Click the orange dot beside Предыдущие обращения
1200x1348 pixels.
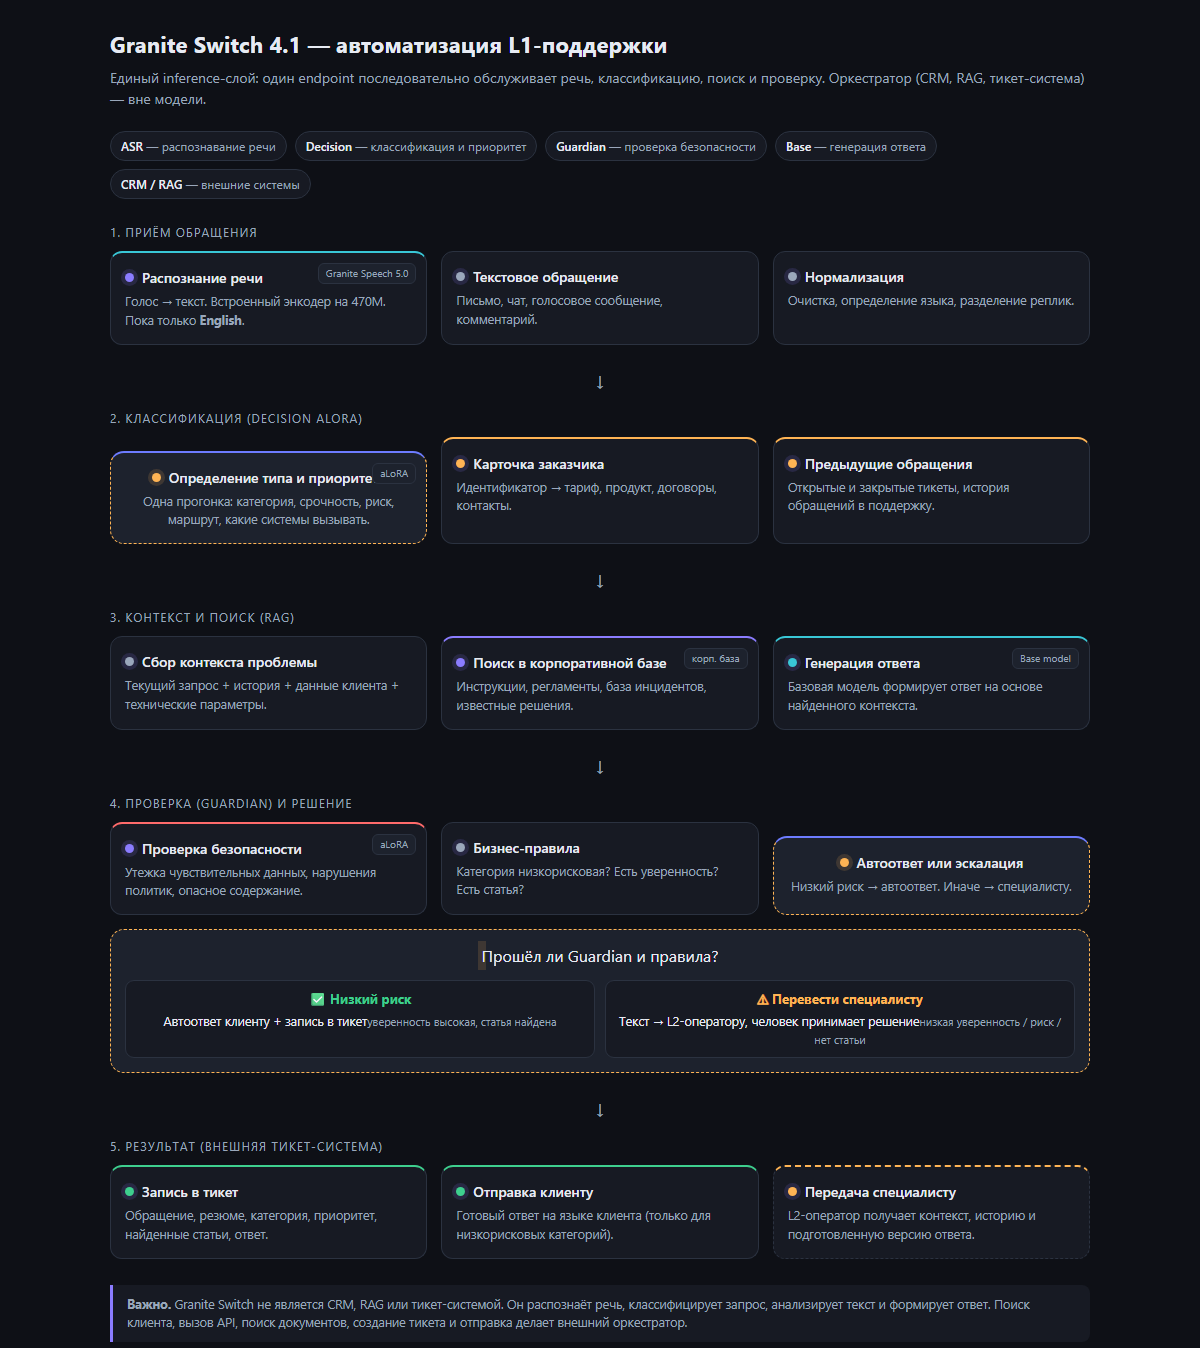(x=792, y=464)
